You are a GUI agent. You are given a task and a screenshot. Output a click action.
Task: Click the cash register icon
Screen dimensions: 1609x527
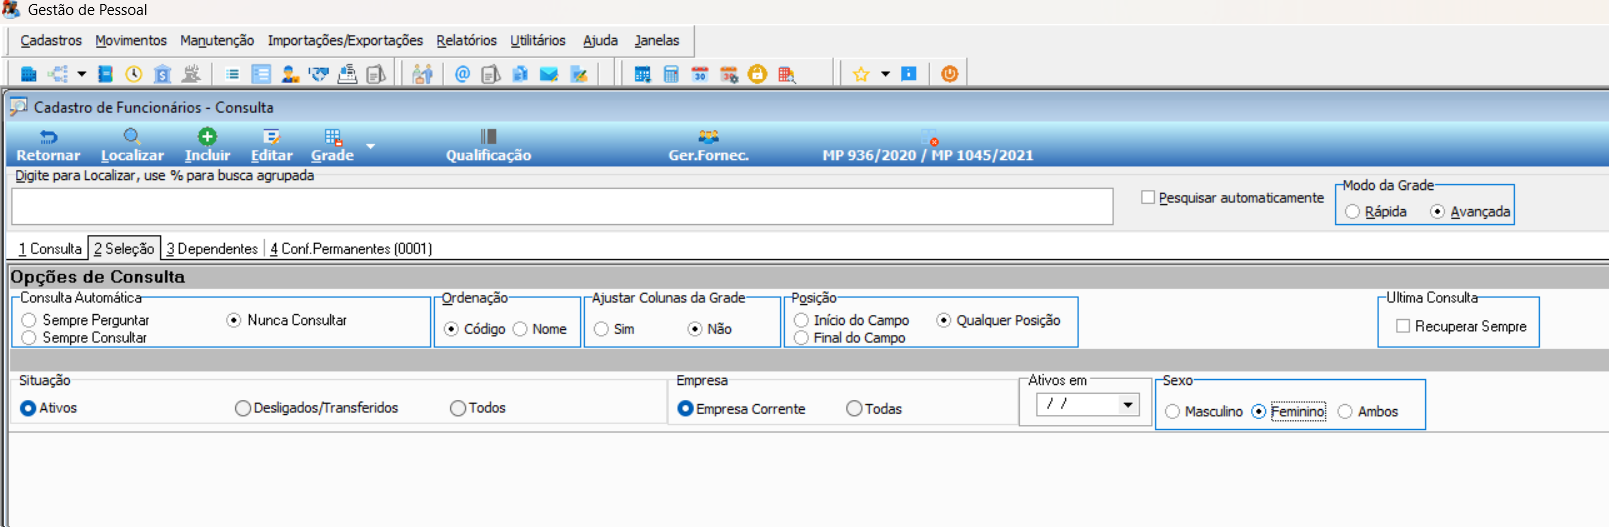click(347, 74)
